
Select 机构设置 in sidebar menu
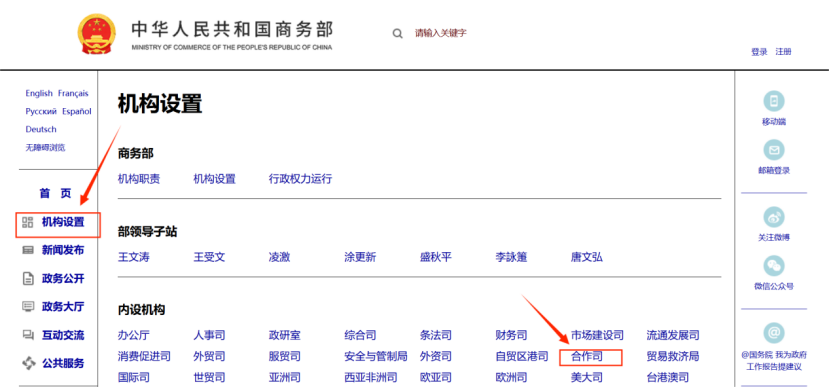(x=63, y=222)
